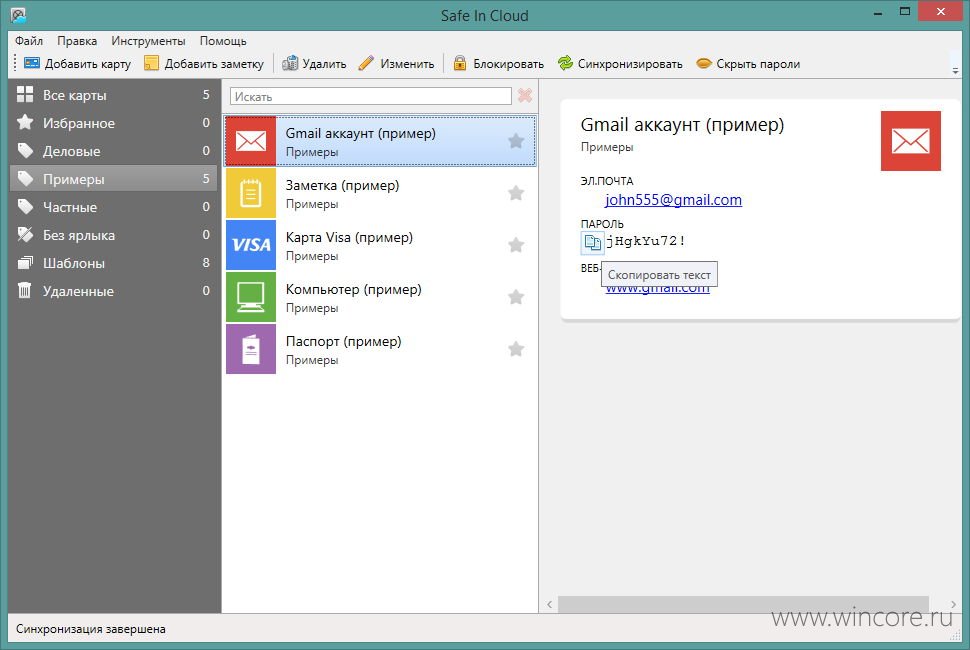The height and width of the screenshot is (650, 970).
Task: Clear search with the red X icon
Action: (x=525, y=95)
